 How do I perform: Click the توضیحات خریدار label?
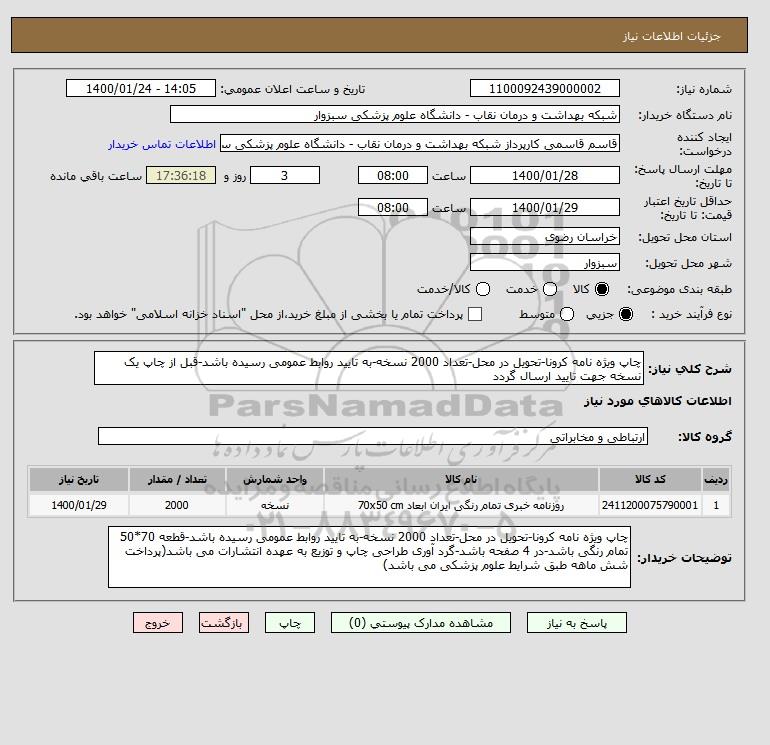684,558
